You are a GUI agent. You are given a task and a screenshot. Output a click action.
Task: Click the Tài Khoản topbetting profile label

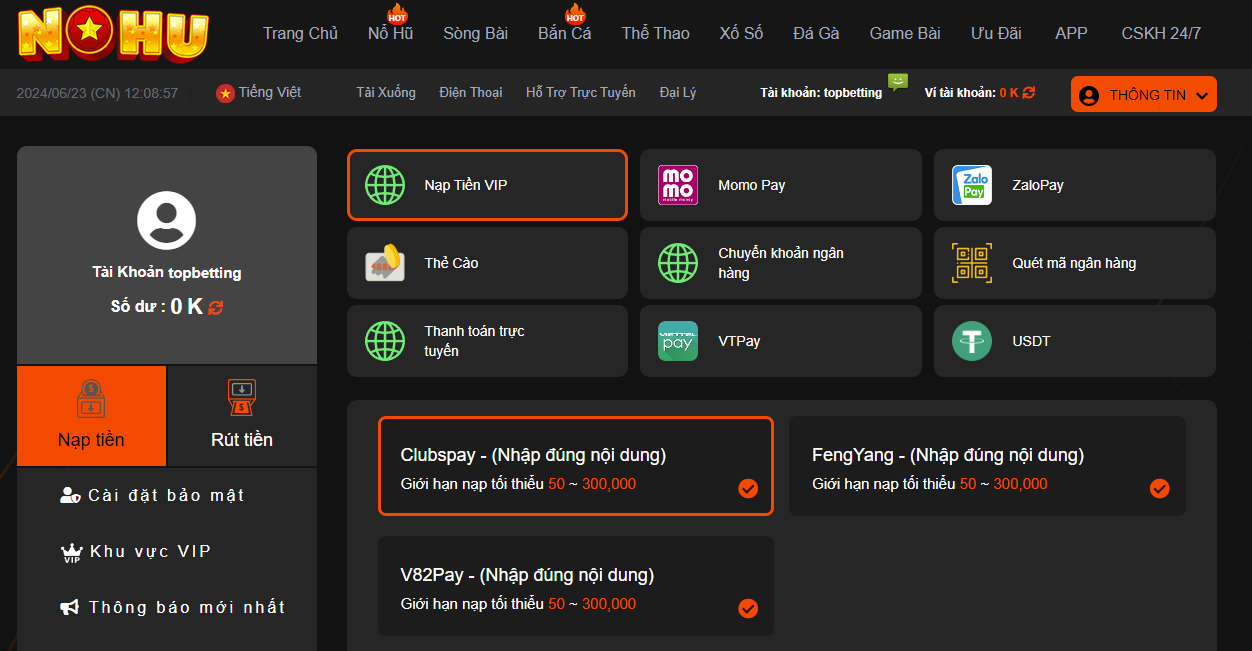click(x=167, y=273)
